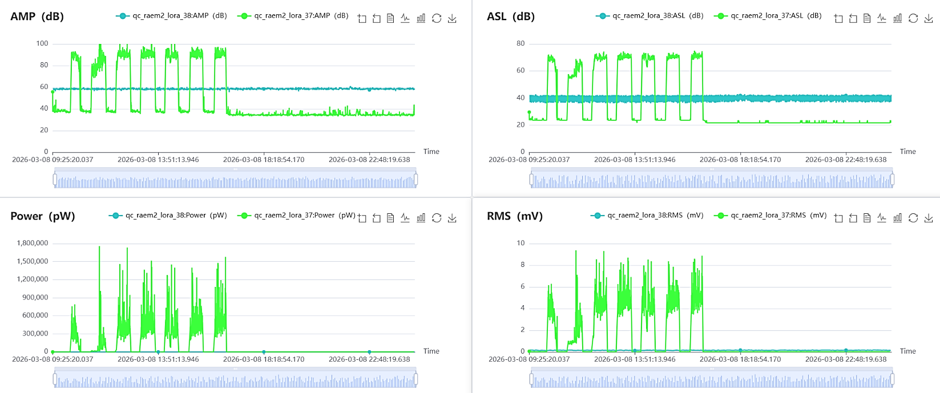The height and width of the screenshot is (393, 940).
Task: Open data view for the AMP chart
Action: click(x=391, y=19)
